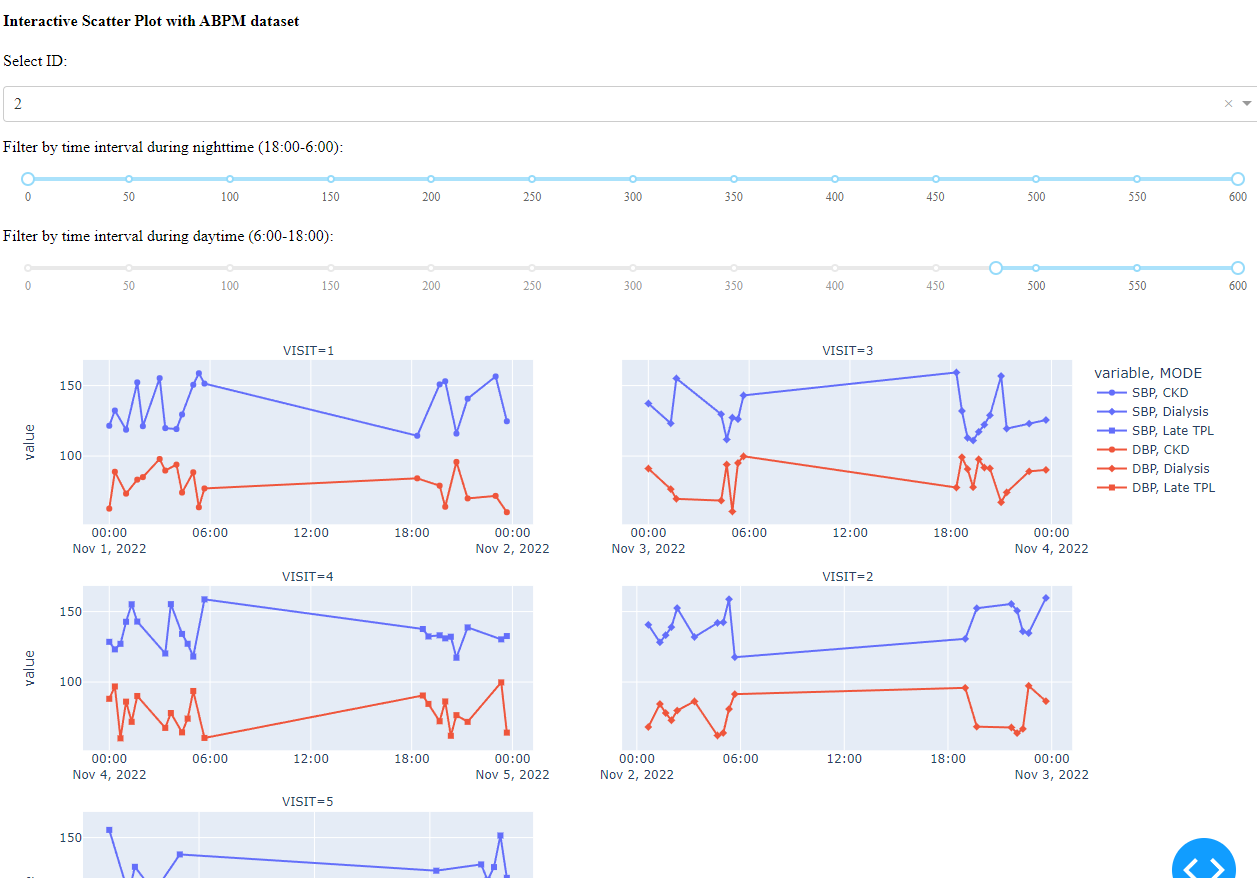
Task: Clear the selected ID with the x icon
Action: [x=1228, y=104]
